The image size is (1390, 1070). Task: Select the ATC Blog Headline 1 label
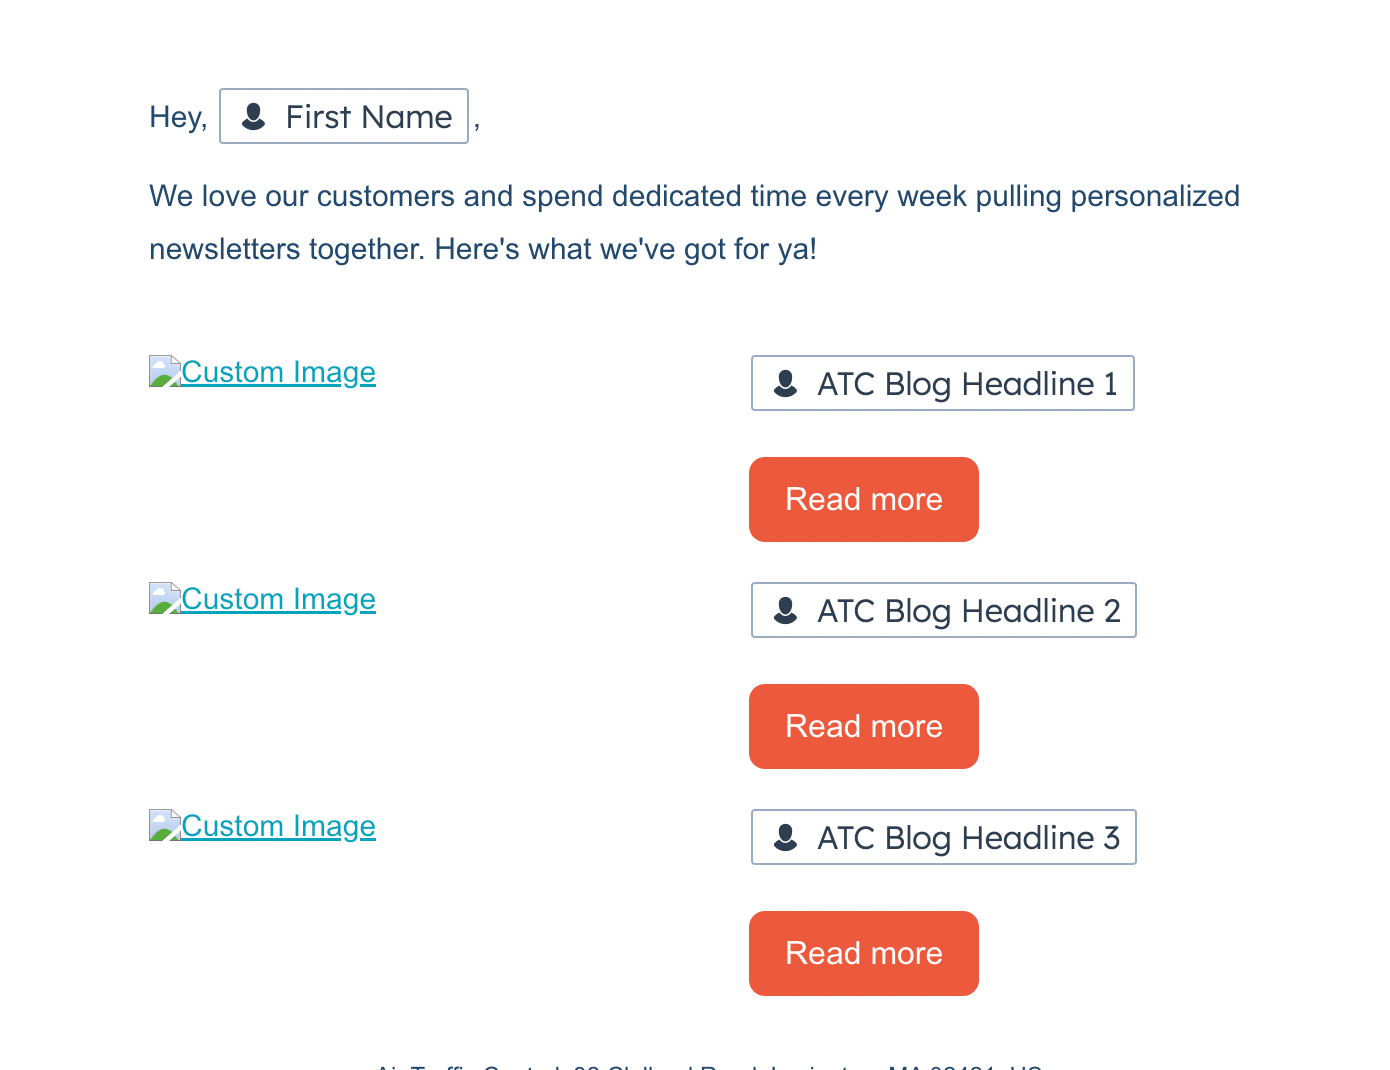point(967,384)
